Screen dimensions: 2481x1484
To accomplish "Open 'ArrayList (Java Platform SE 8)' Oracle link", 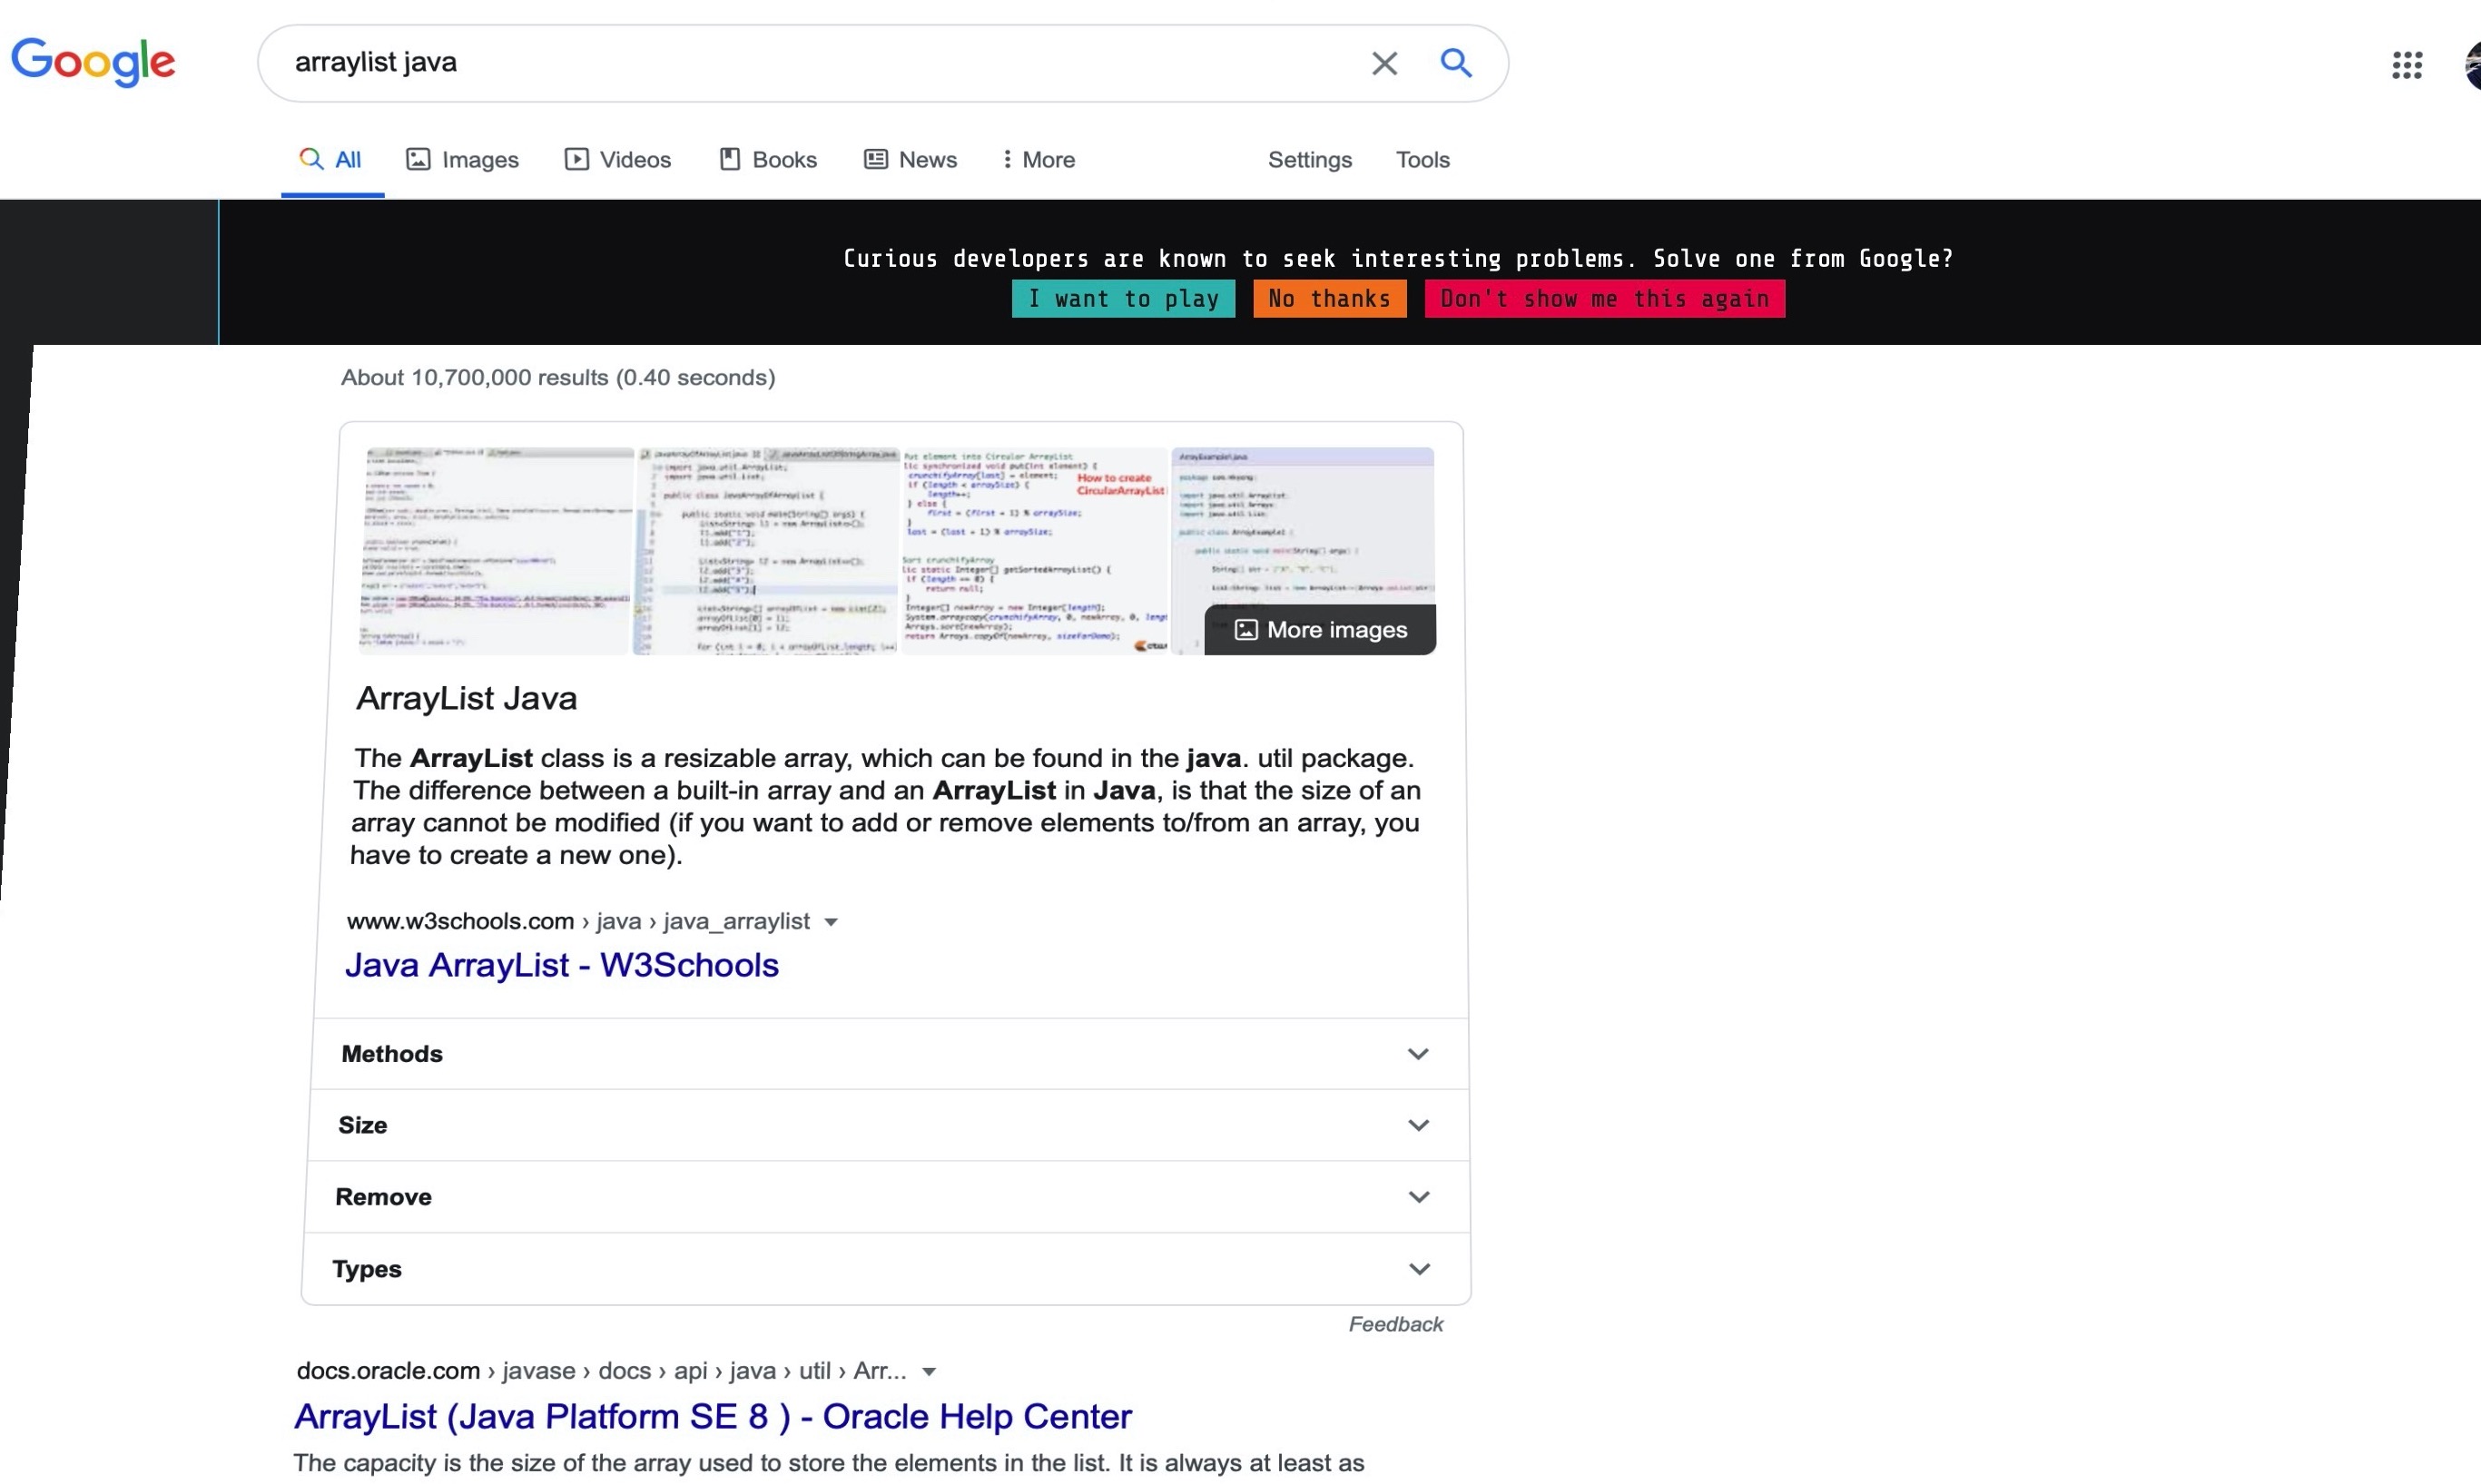I will point(712,1417).
